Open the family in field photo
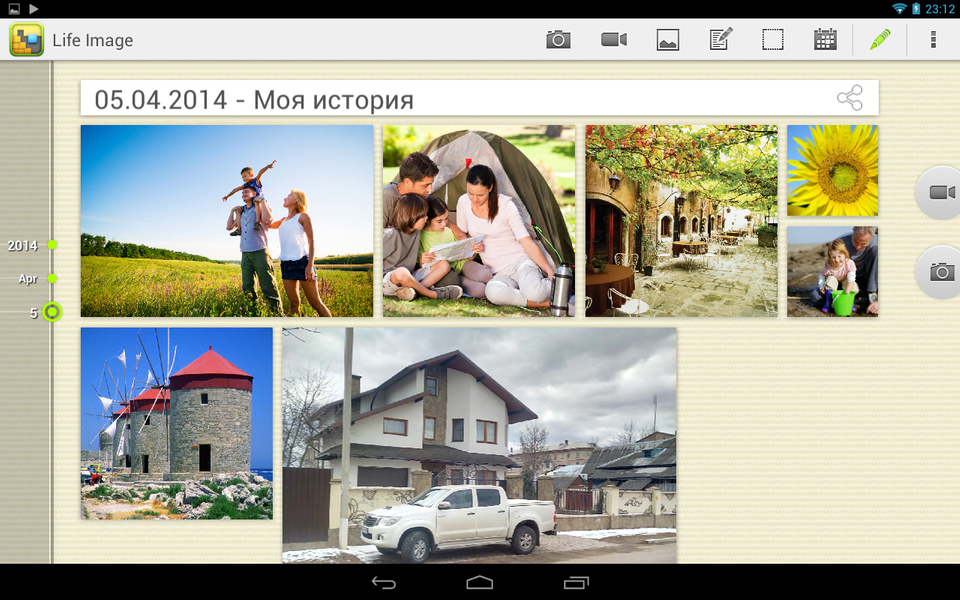 click(x=227, y=221)
